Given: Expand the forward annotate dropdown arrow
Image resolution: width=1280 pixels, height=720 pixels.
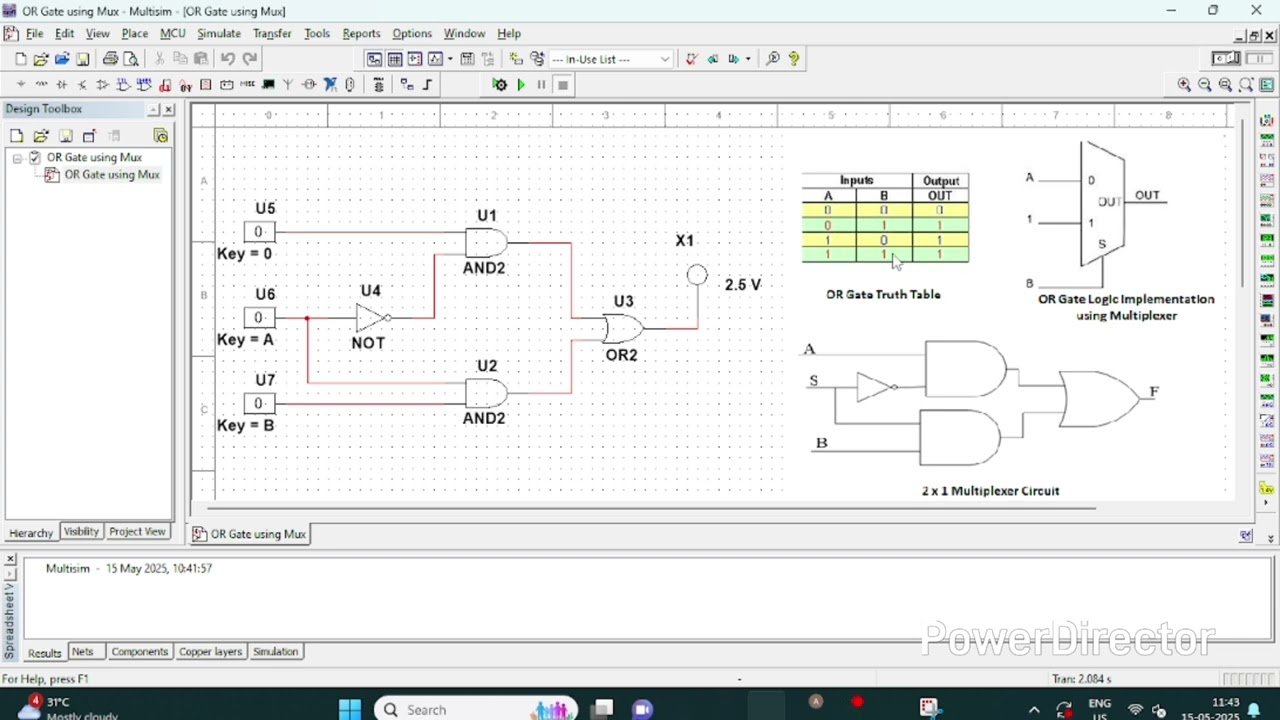Looking at the screenshot, I should pyautogui.click(x=748, y=59).
